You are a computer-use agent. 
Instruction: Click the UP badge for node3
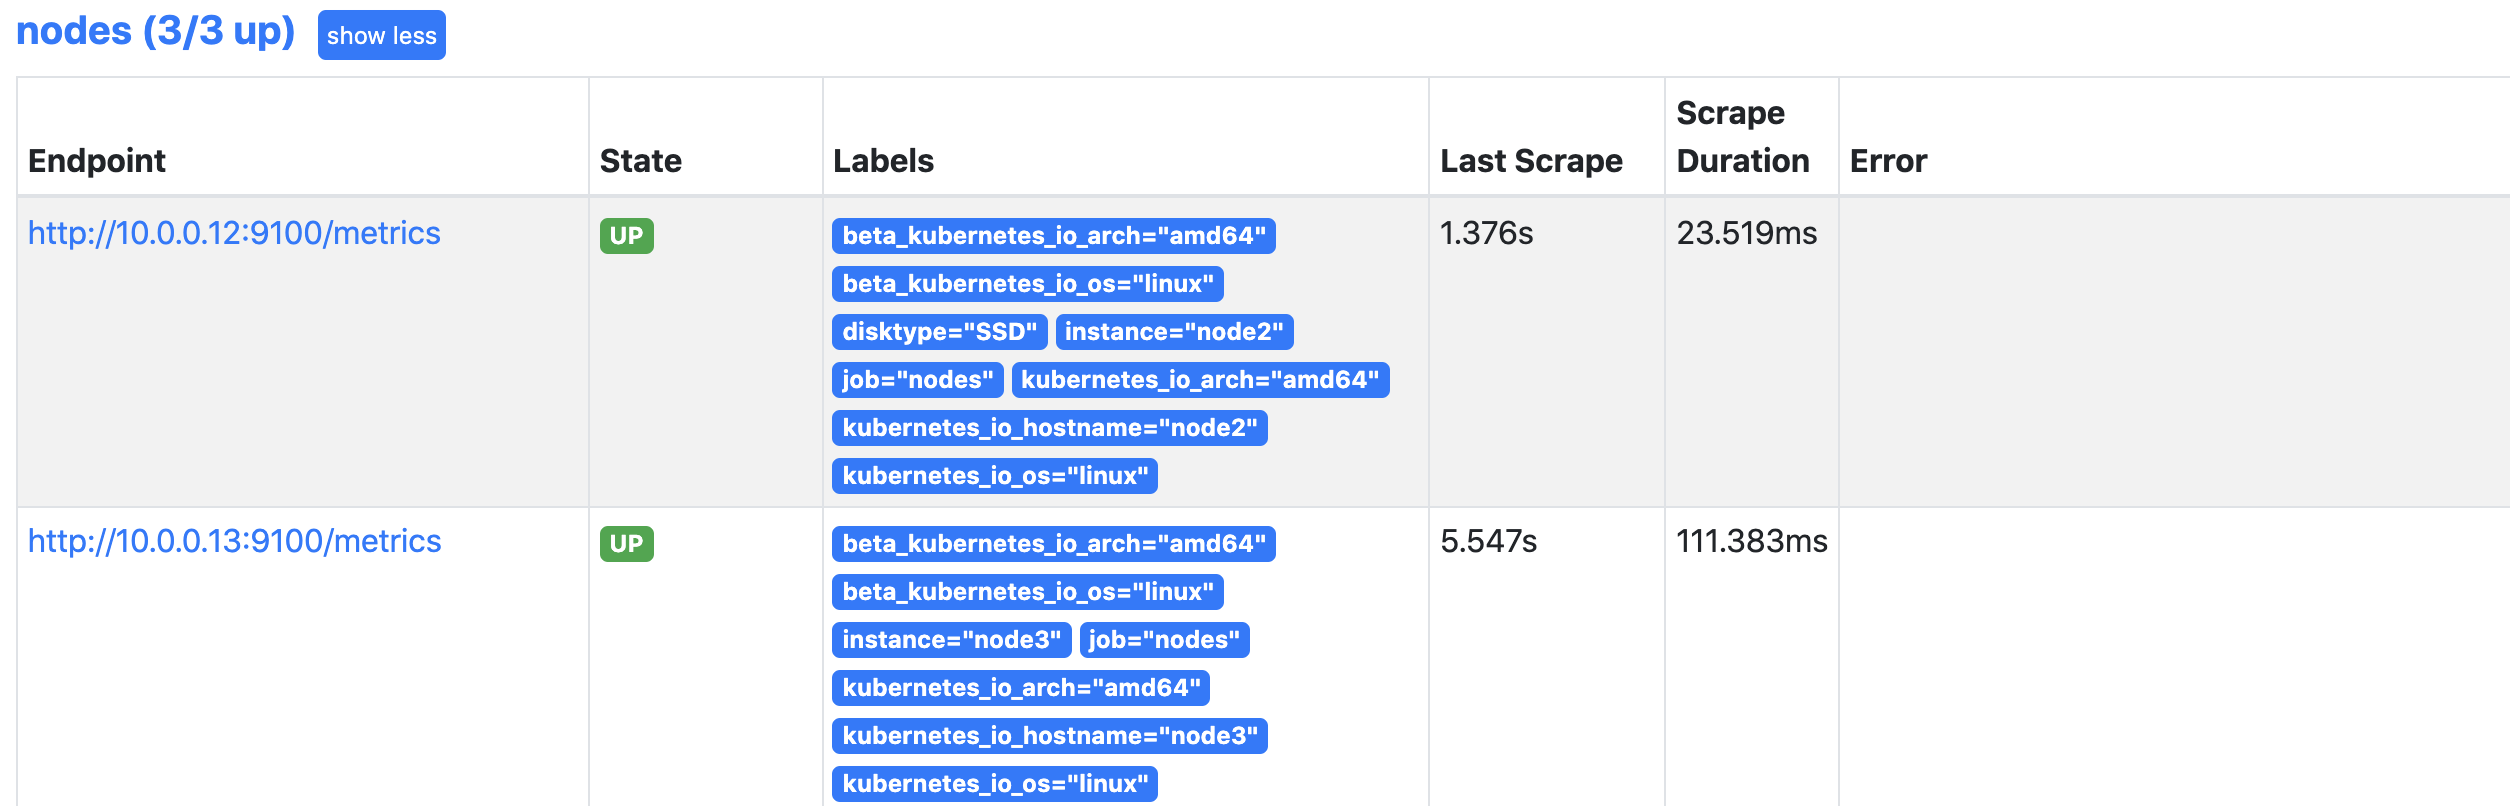626,544
